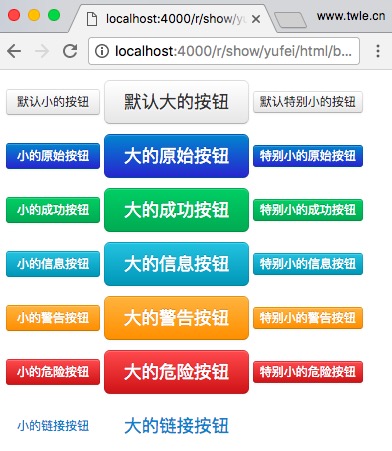This screenshot has width=392, height=451.
Task: Click the green 大的成功按钮 button
Action: point(176,210)
